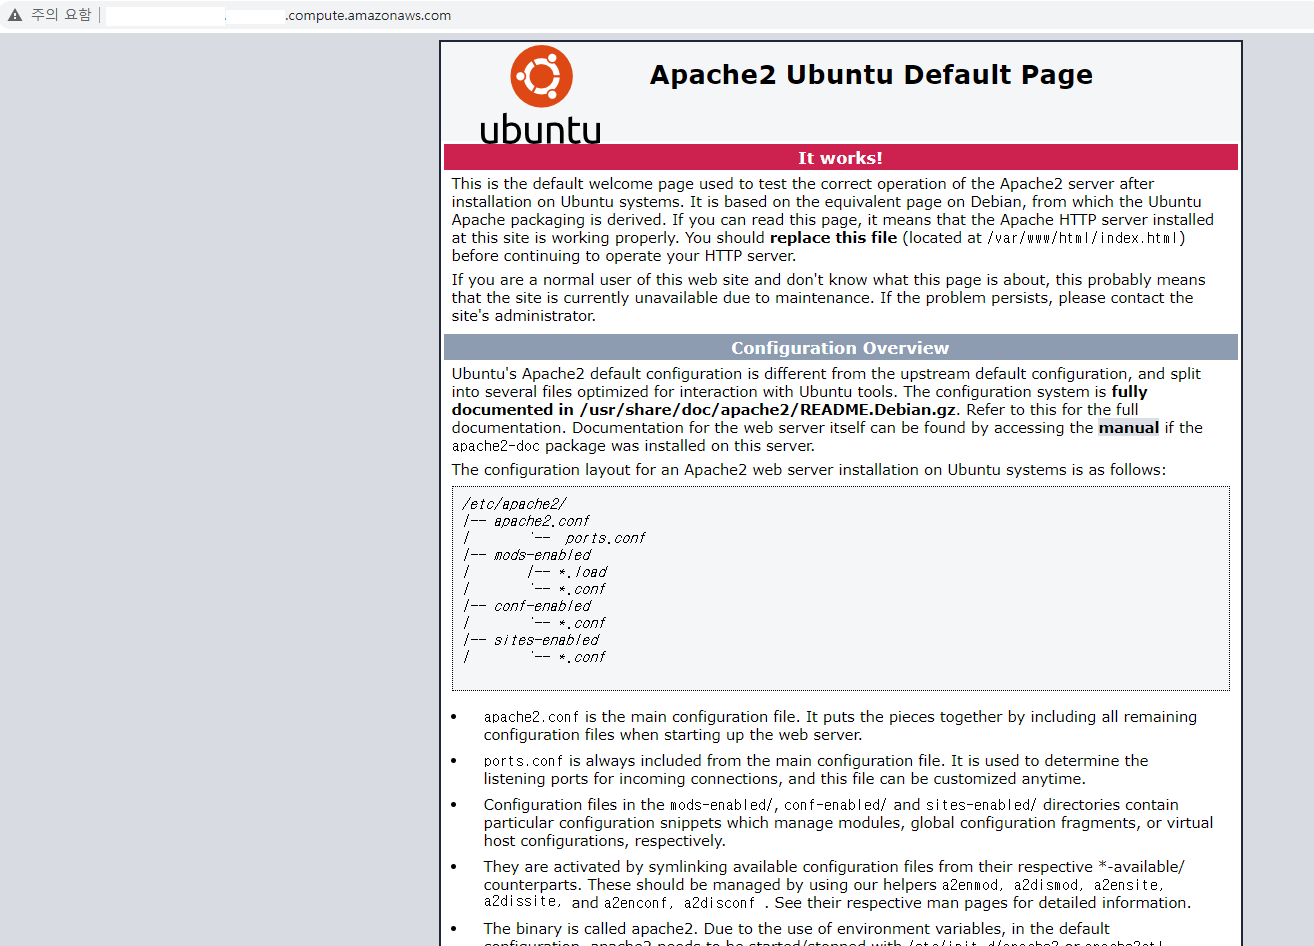Click the Ubuntu circle logo

[541, 76]
